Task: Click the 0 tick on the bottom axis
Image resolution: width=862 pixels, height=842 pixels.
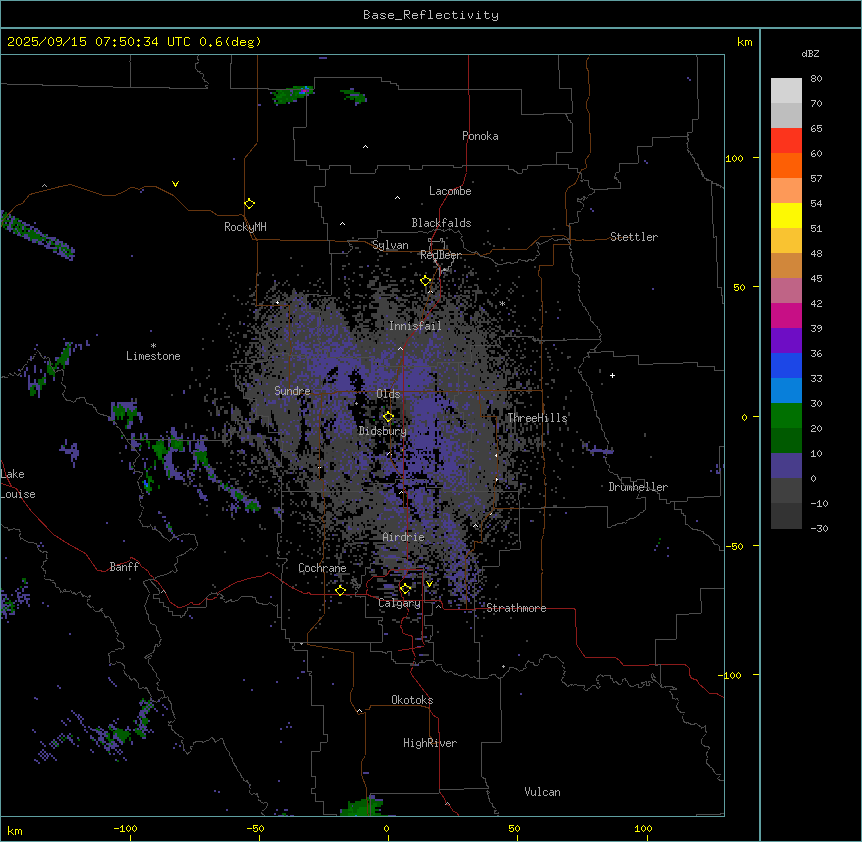Action: click(386, 828)
